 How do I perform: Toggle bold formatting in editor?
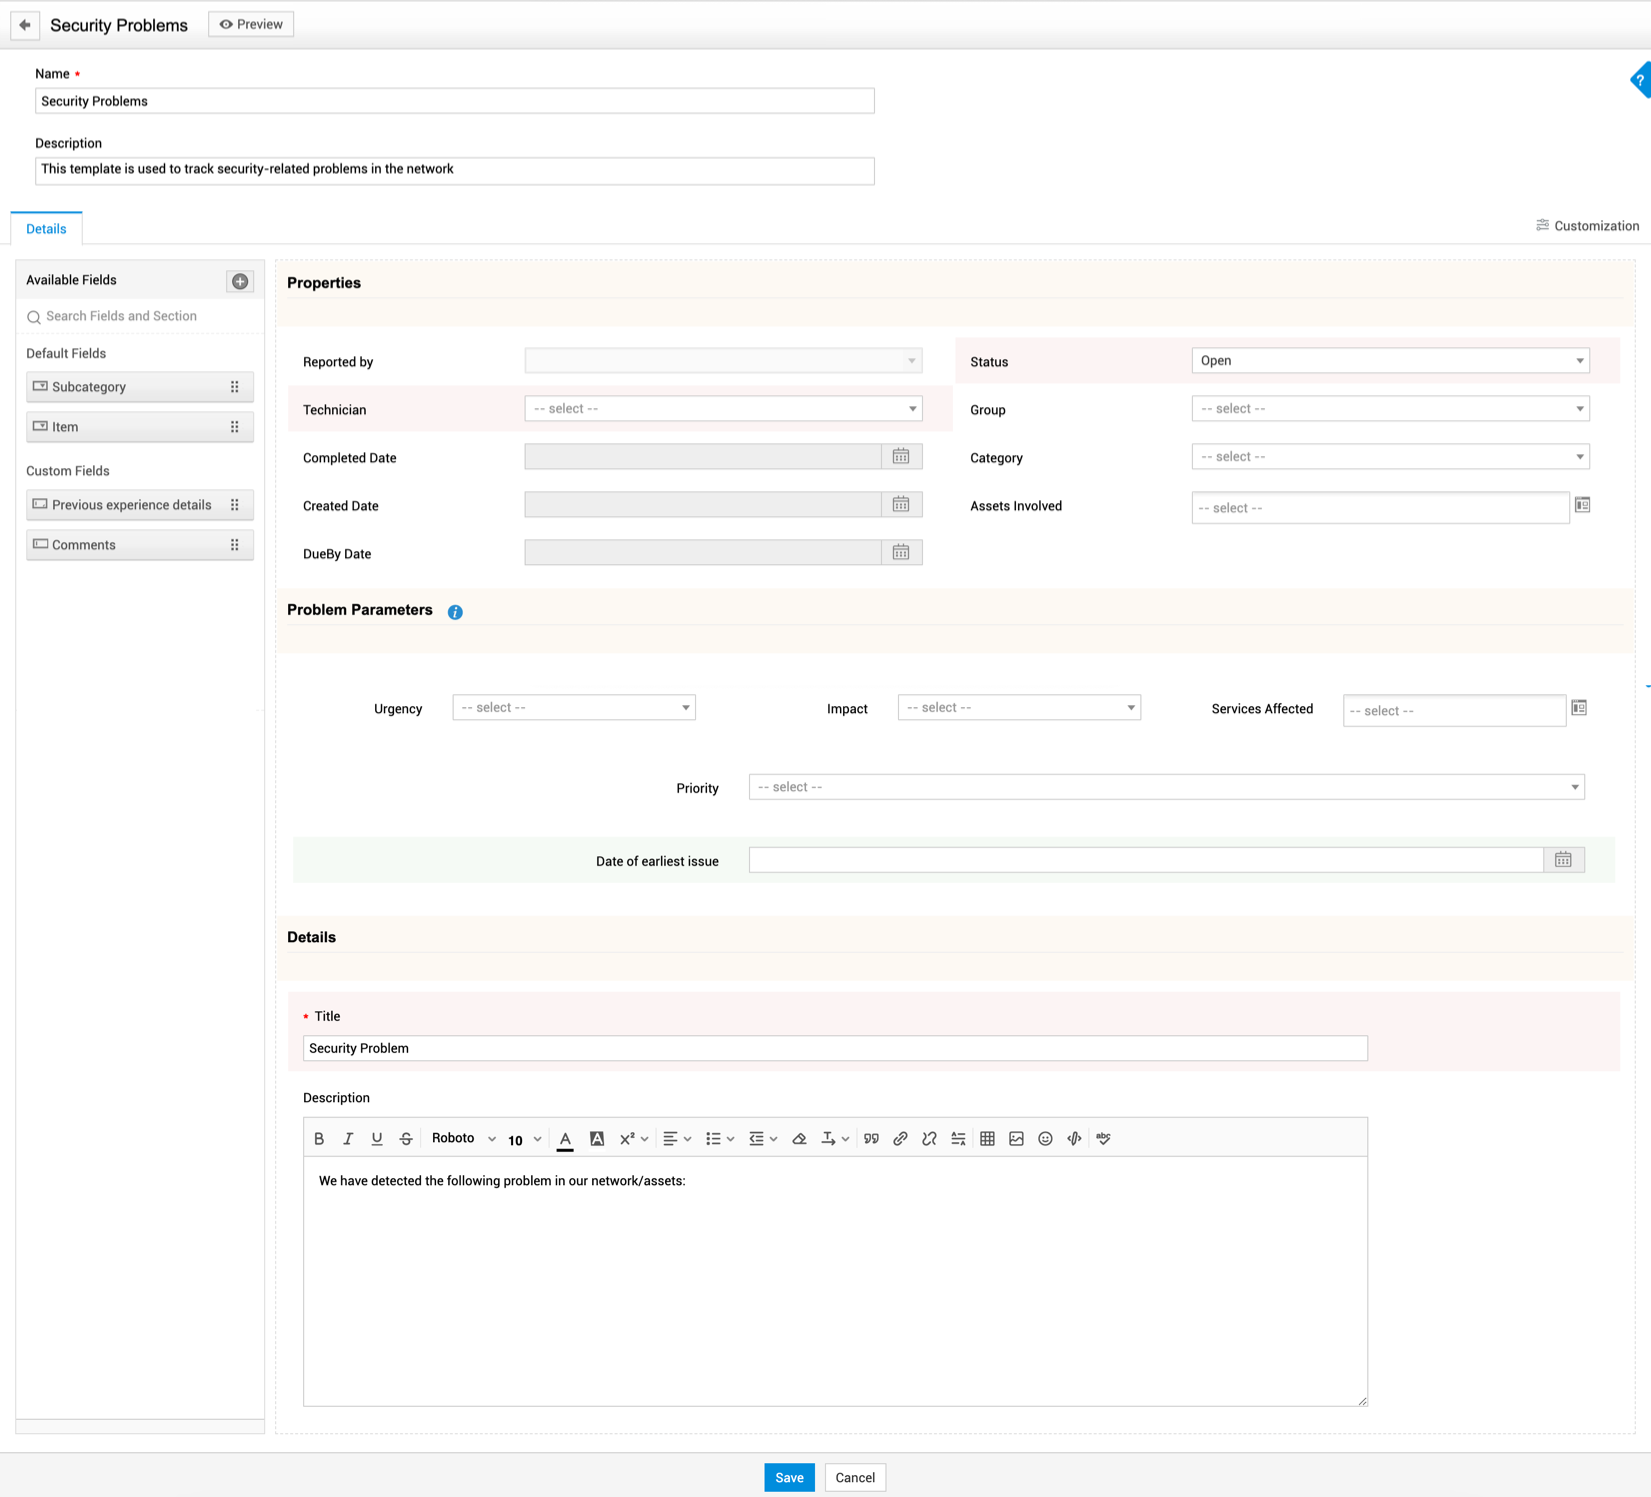pyautogui.click(x=319, y=1139)
